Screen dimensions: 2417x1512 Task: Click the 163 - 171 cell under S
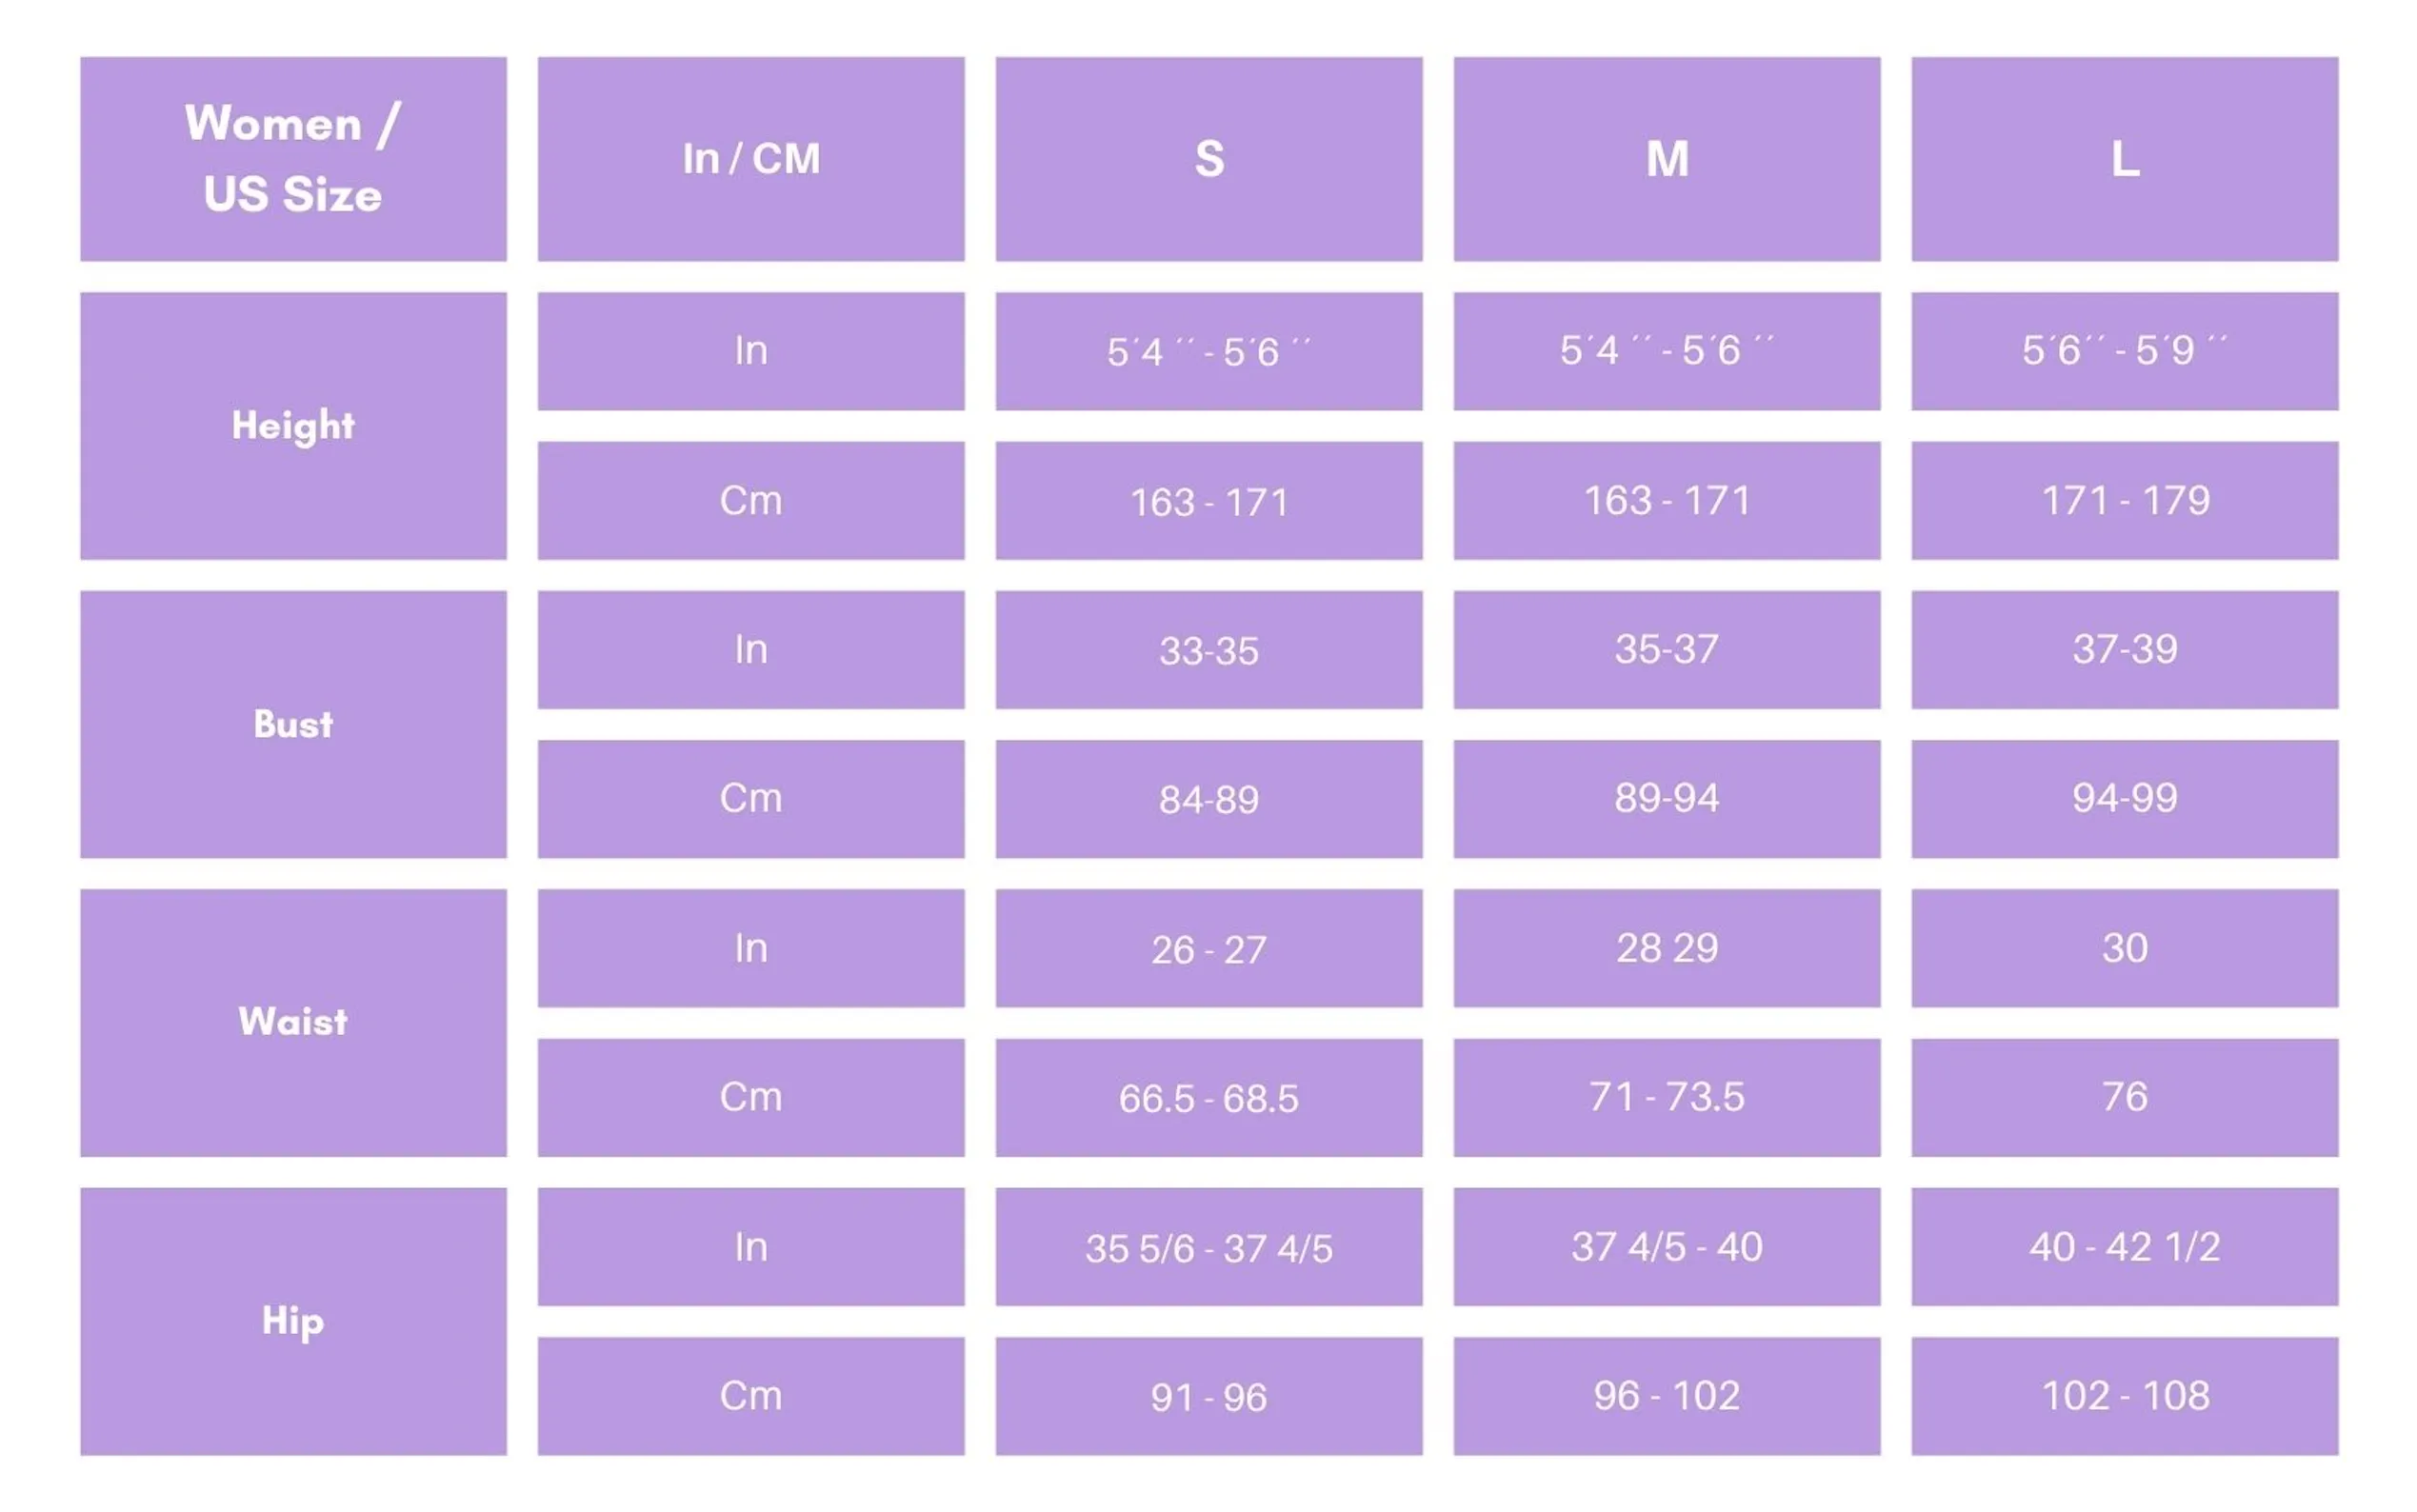[1209, 501]
